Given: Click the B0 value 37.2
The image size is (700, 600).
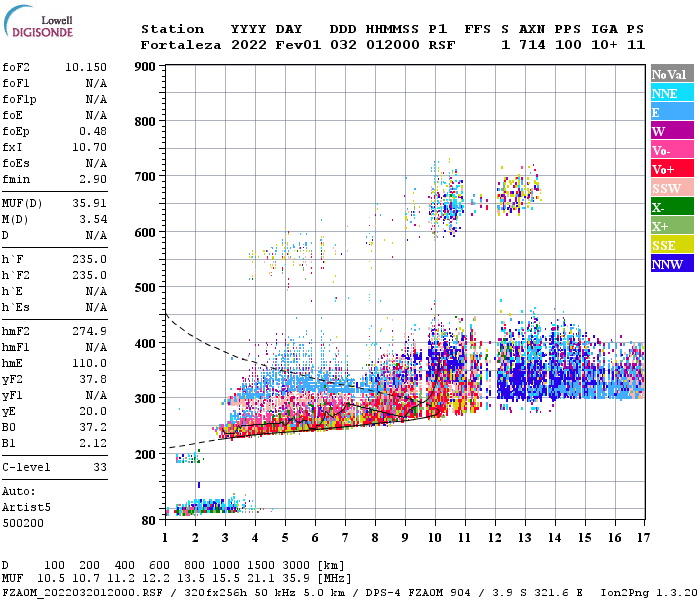Looking at the screenshot, I should point(93,427).
